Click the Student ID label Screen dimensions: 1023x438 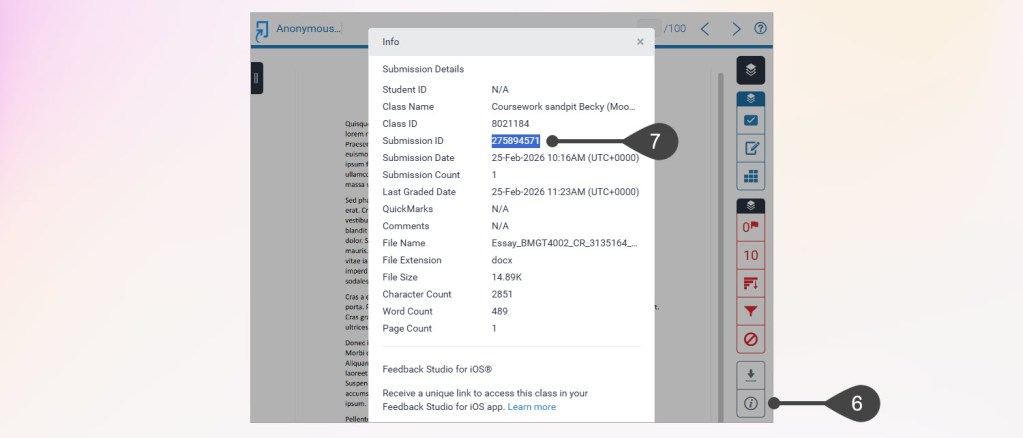[x=405, y=89]
